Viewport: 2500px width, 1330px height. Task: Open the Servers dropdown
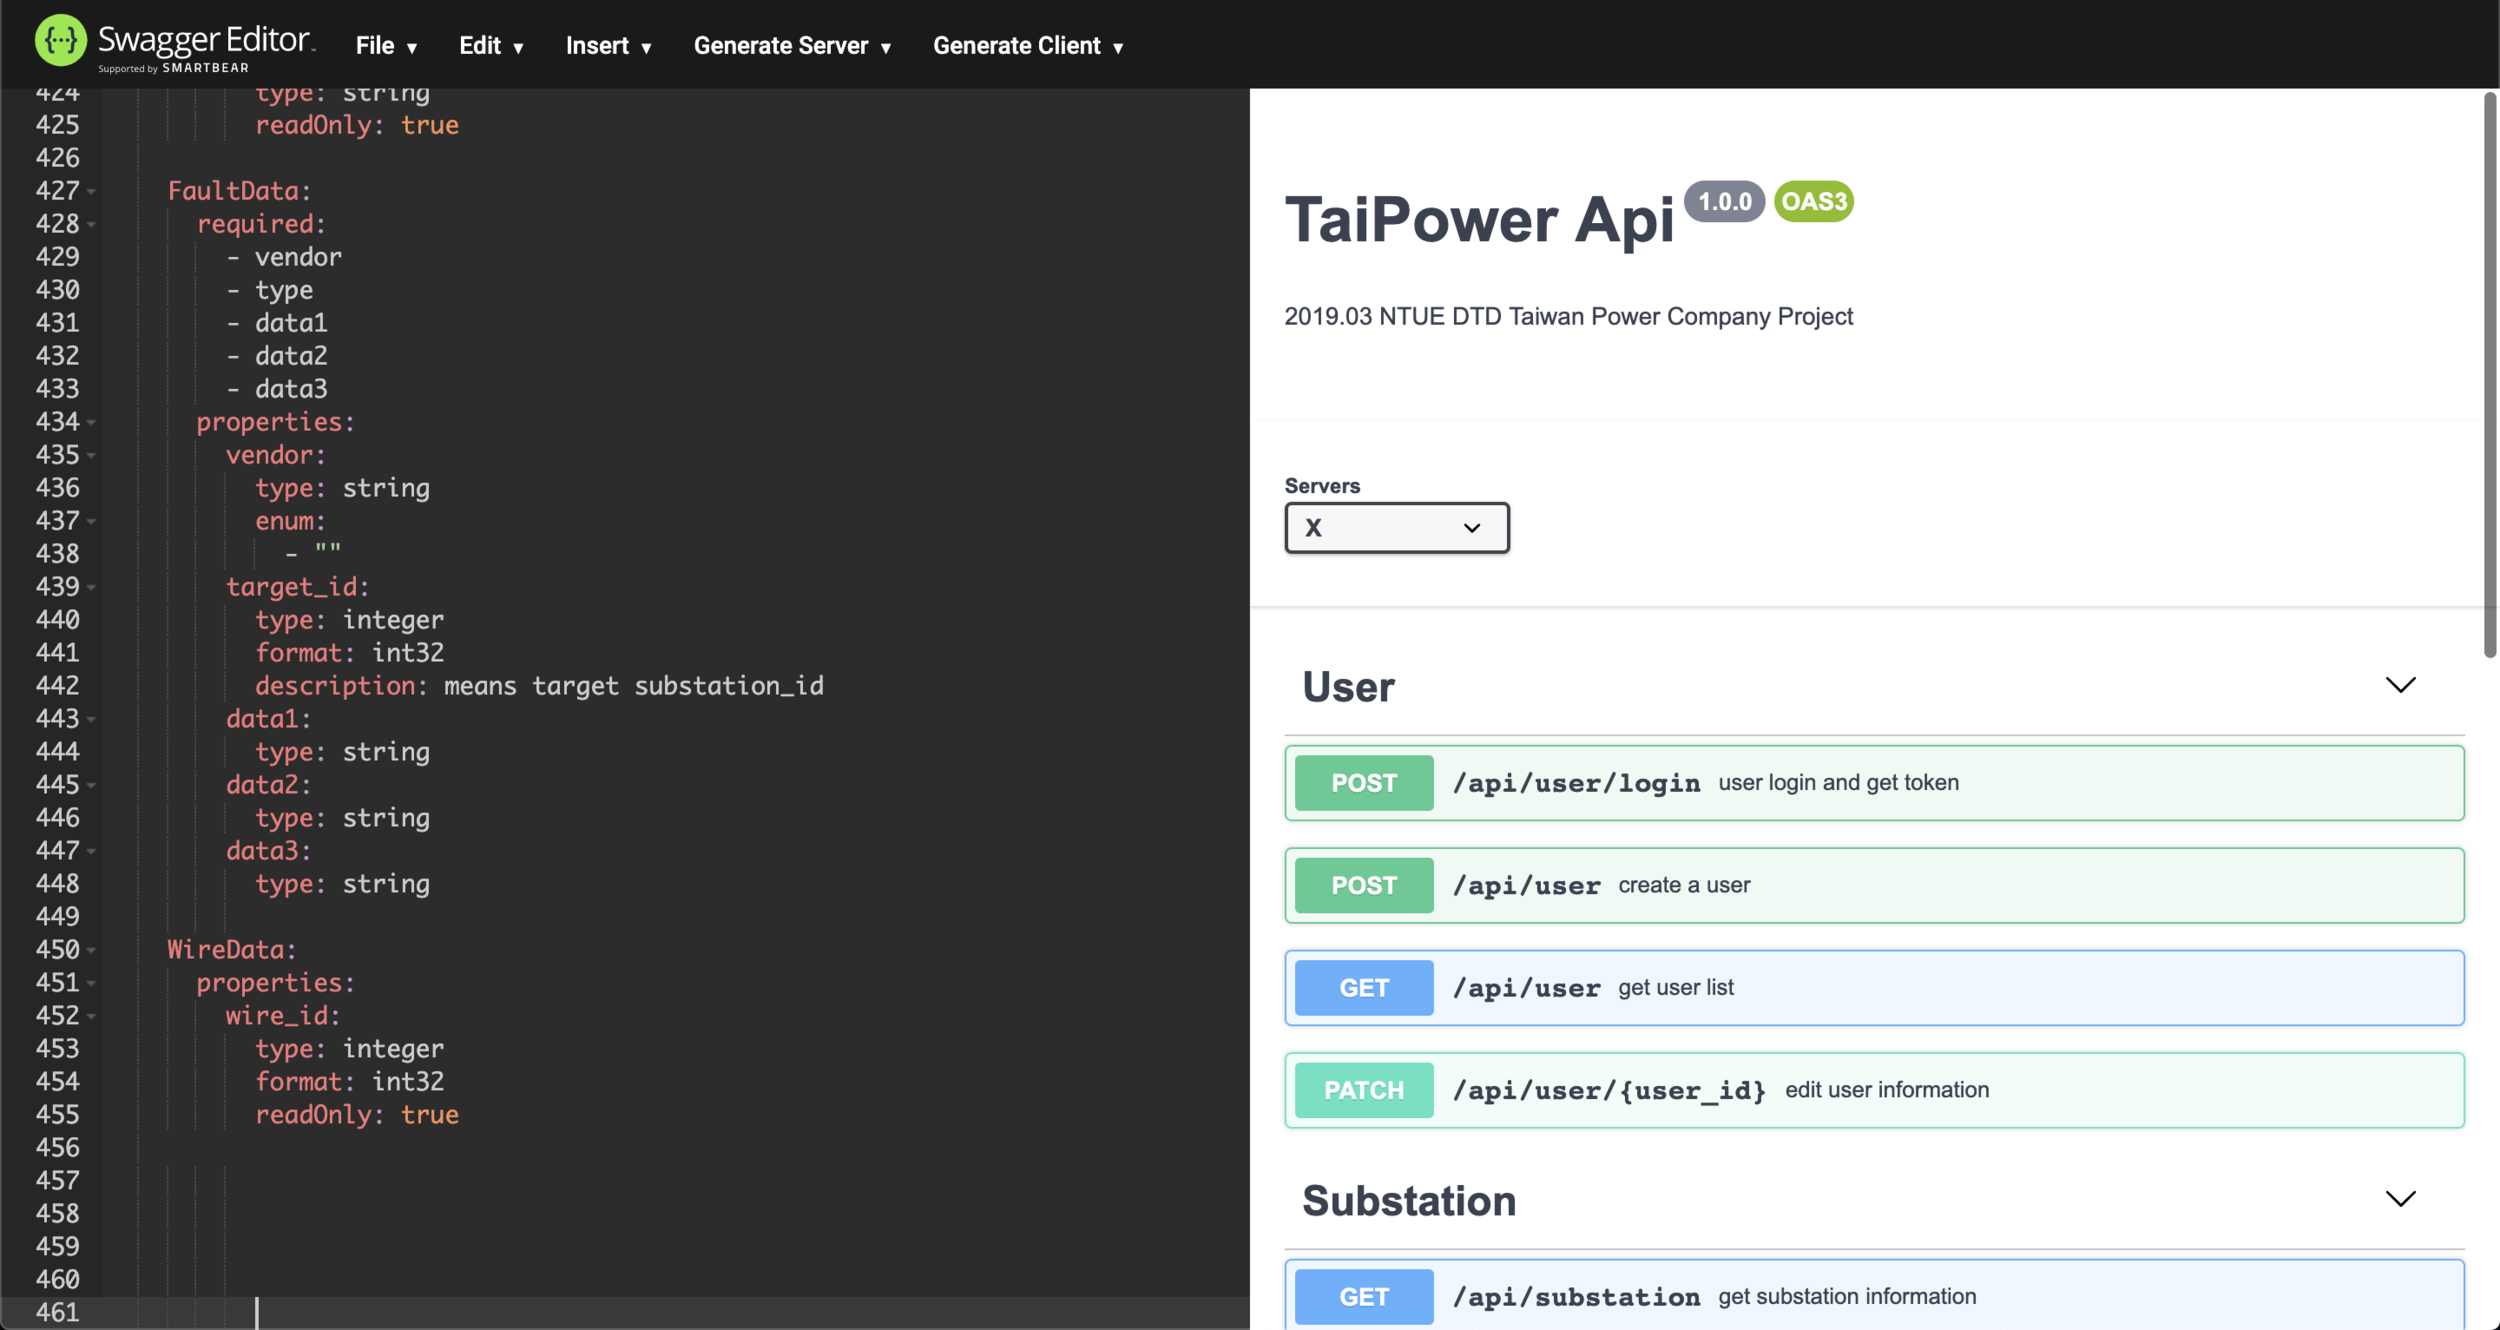(x=1396, y=528)
